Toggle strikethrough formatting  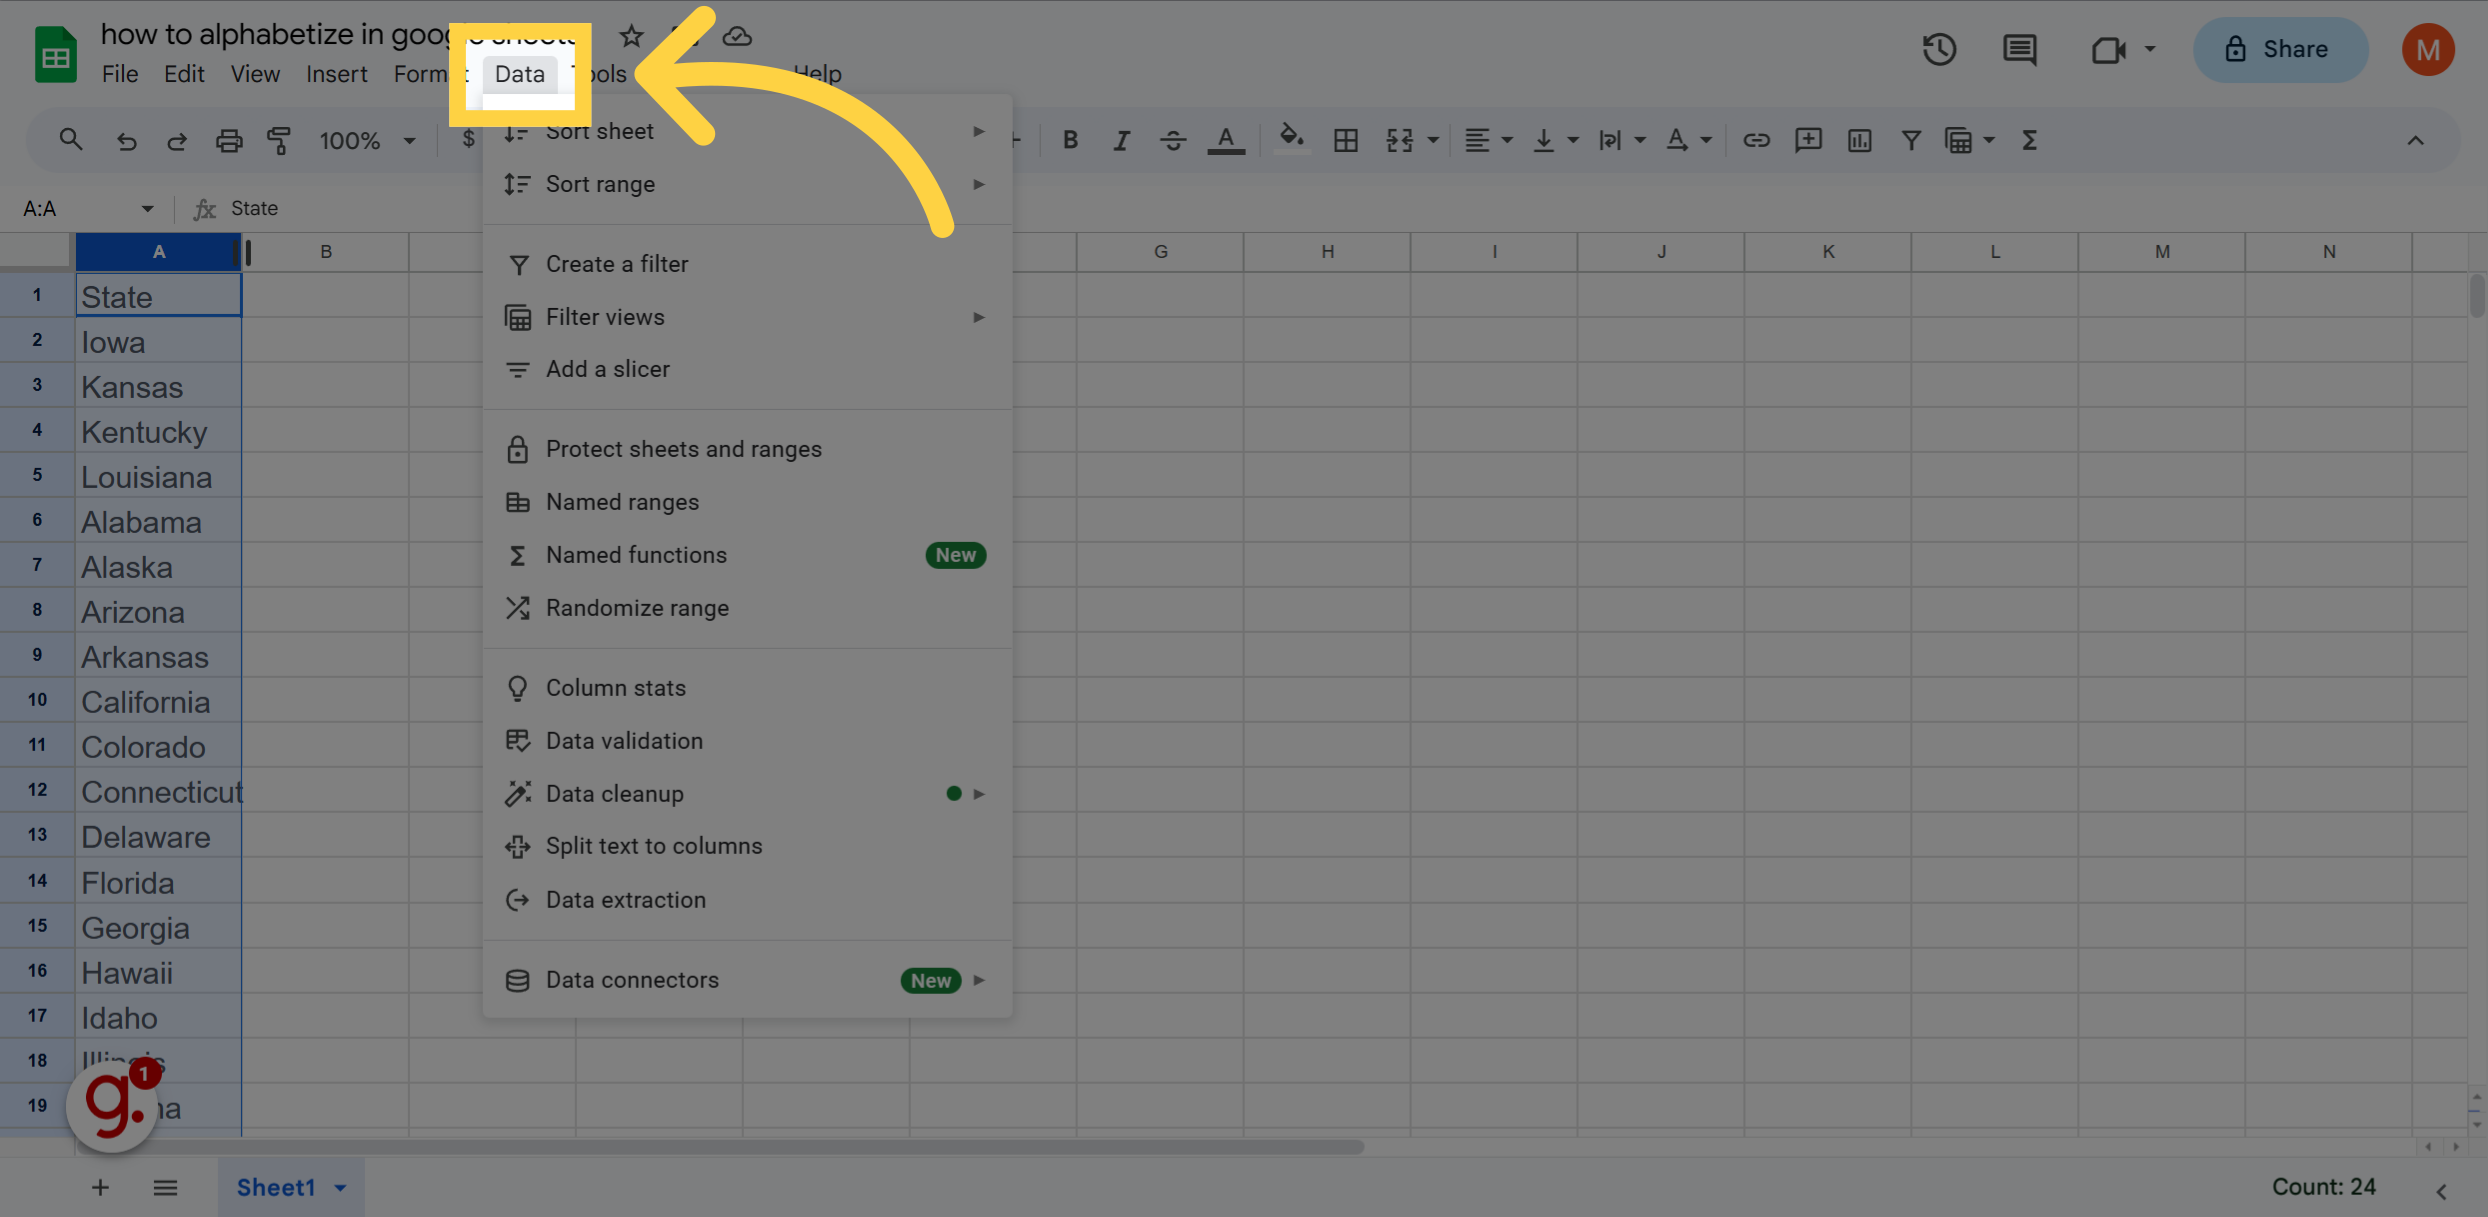click(1173, 141)
